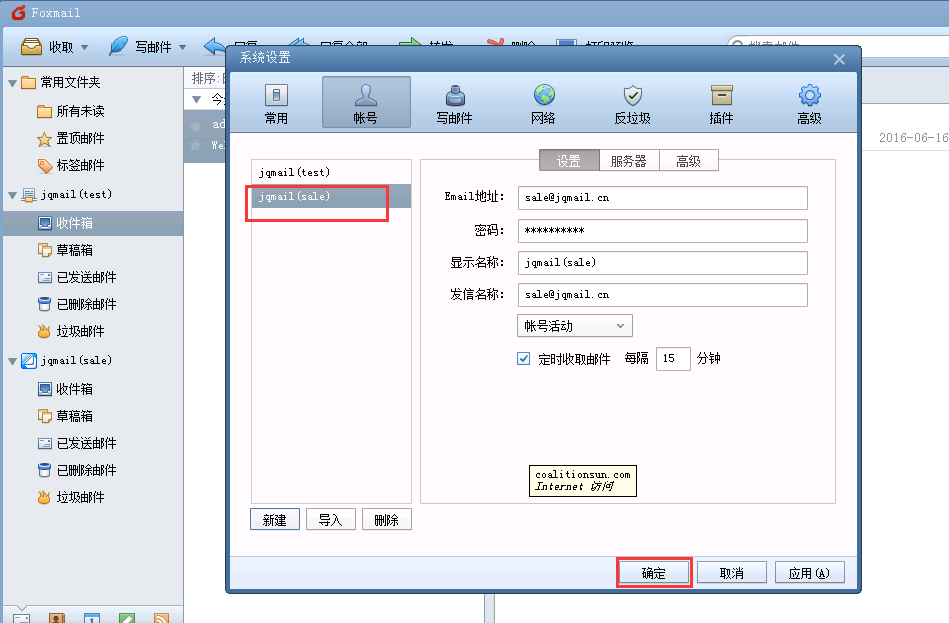Select jqmail(test) in the account list
Image resolution: width=949 pixels, height=623 pixels.
click(330, 173)
